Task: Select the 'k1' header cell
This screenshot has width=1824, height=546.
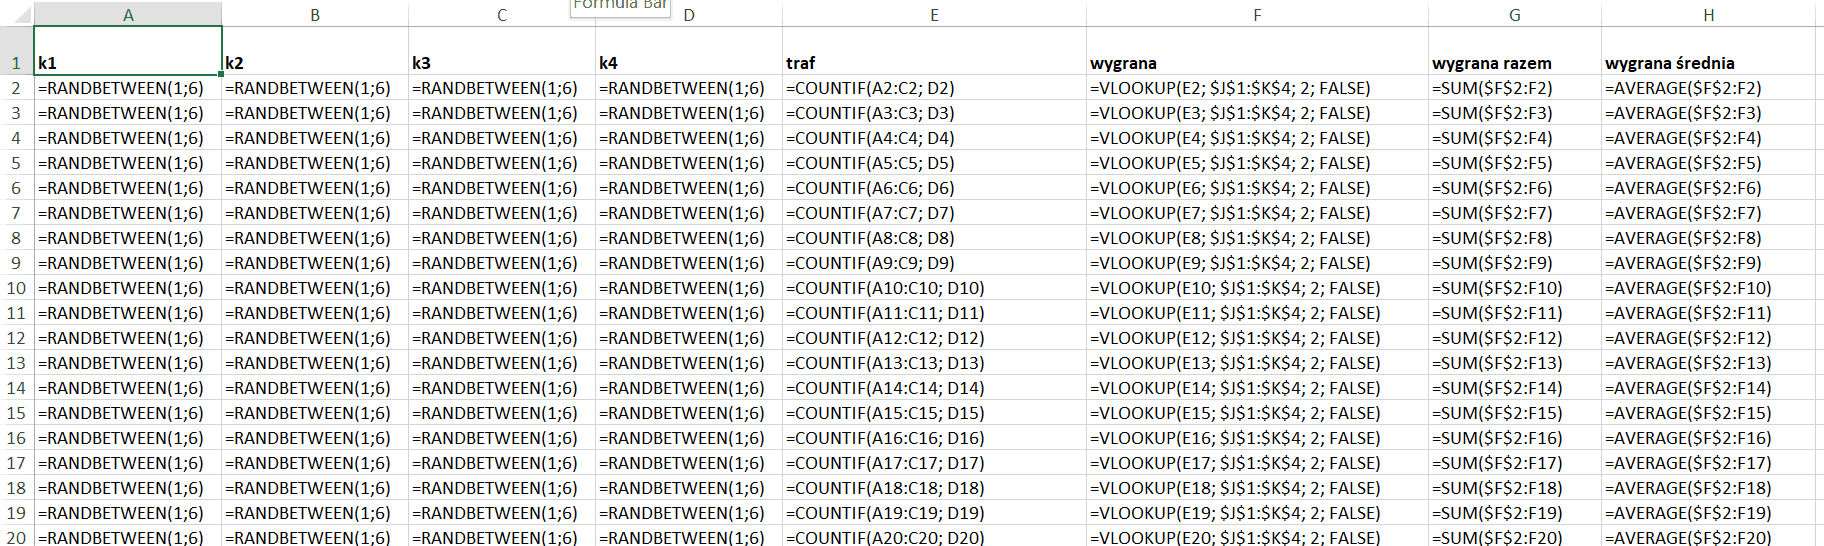Action: click(x=128, y=63)
